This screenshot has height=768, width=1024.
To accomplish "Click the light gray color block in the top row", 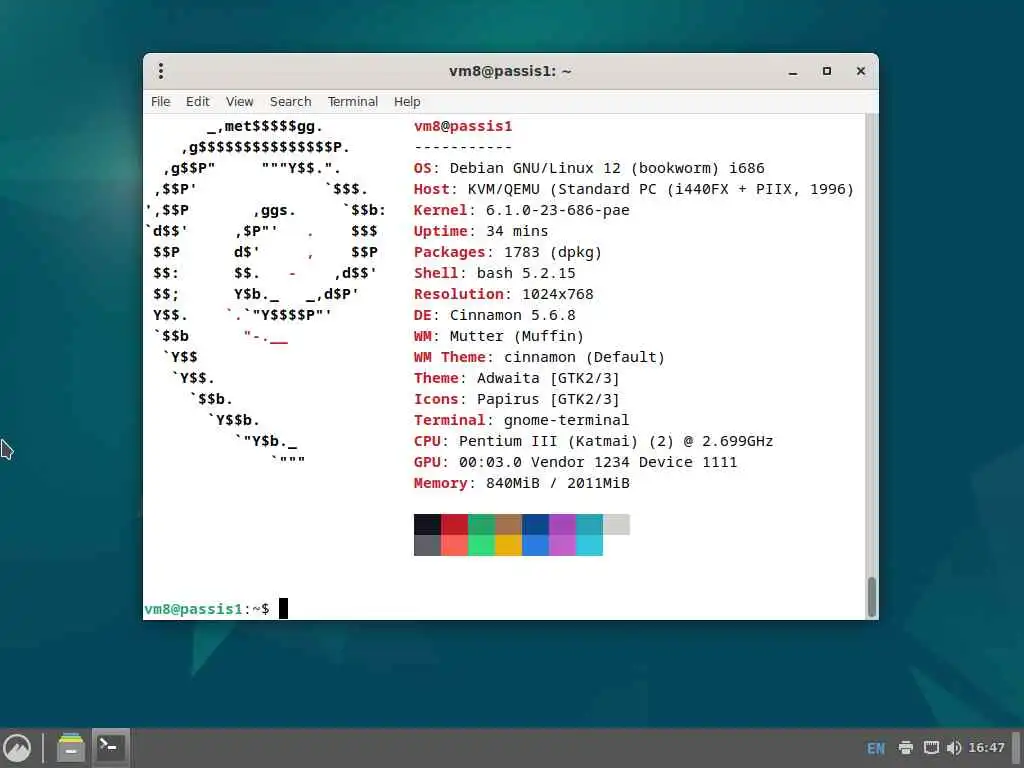I will coord(616,524).
